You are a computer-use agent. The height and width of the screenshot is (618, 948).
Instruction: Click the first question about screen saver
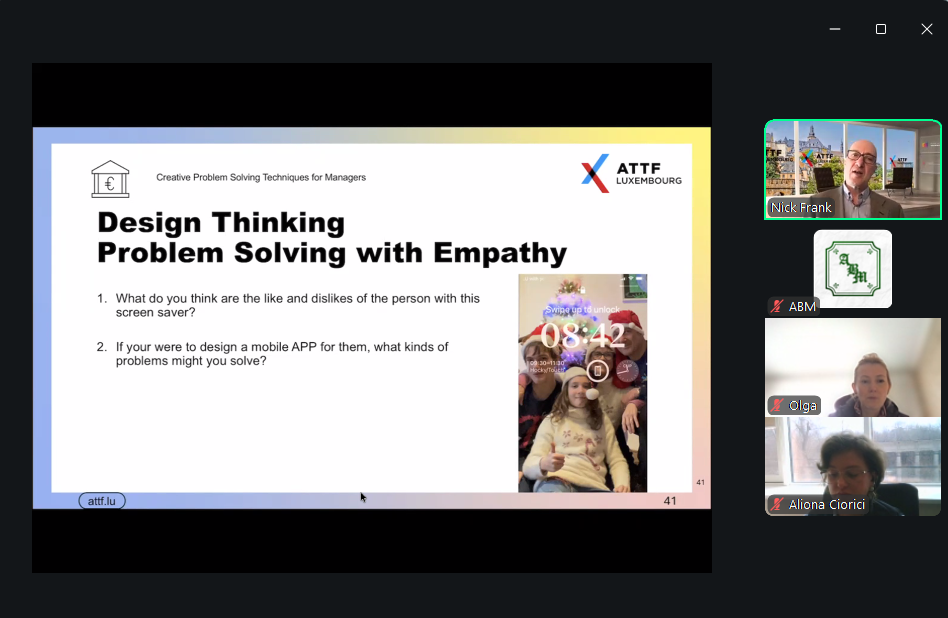pos(297,305)
